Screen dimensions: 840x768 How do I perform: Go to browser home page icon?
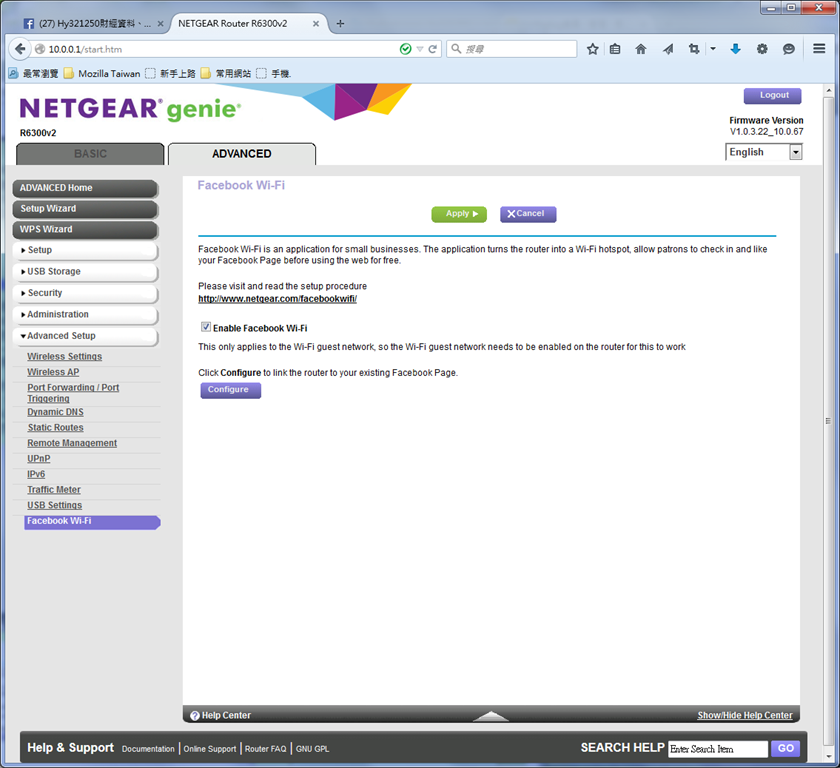641,49
